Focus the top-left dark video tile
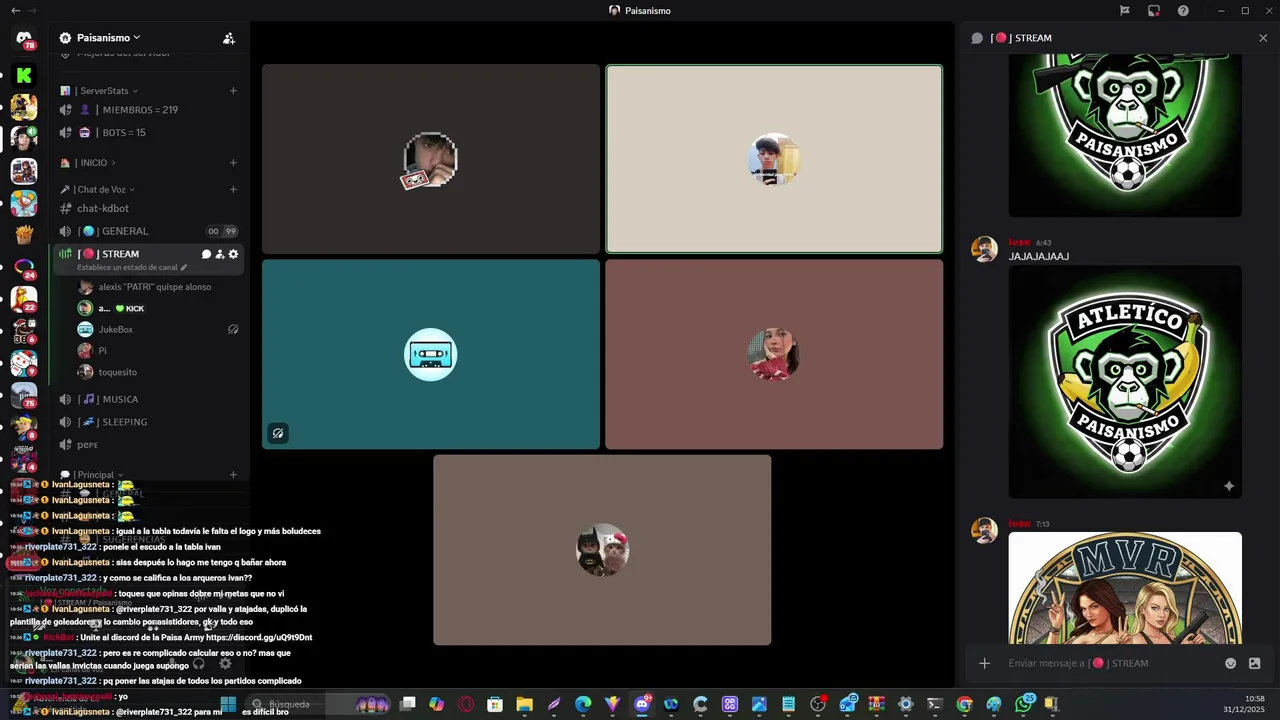 pyautogui.click(x=431, y=159)
